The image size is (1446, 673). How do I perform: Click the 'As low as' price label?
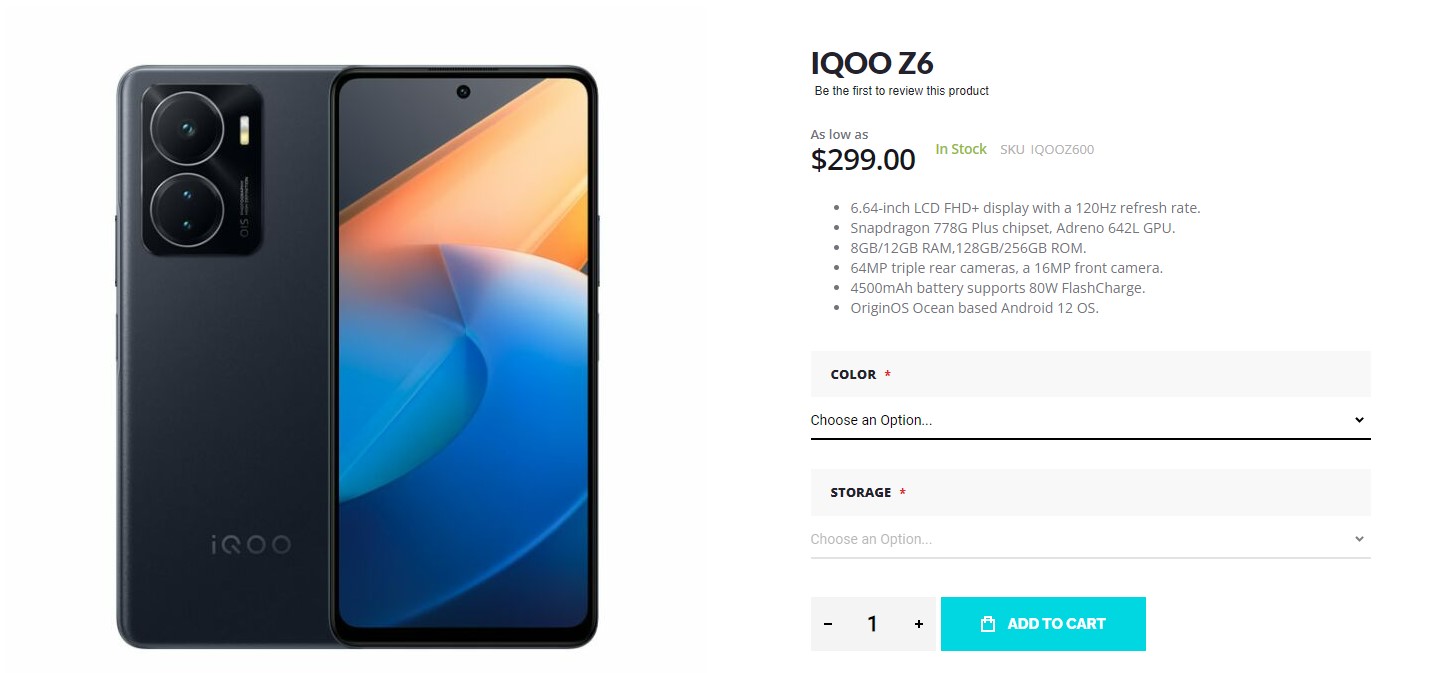click(x=839, y=133)
